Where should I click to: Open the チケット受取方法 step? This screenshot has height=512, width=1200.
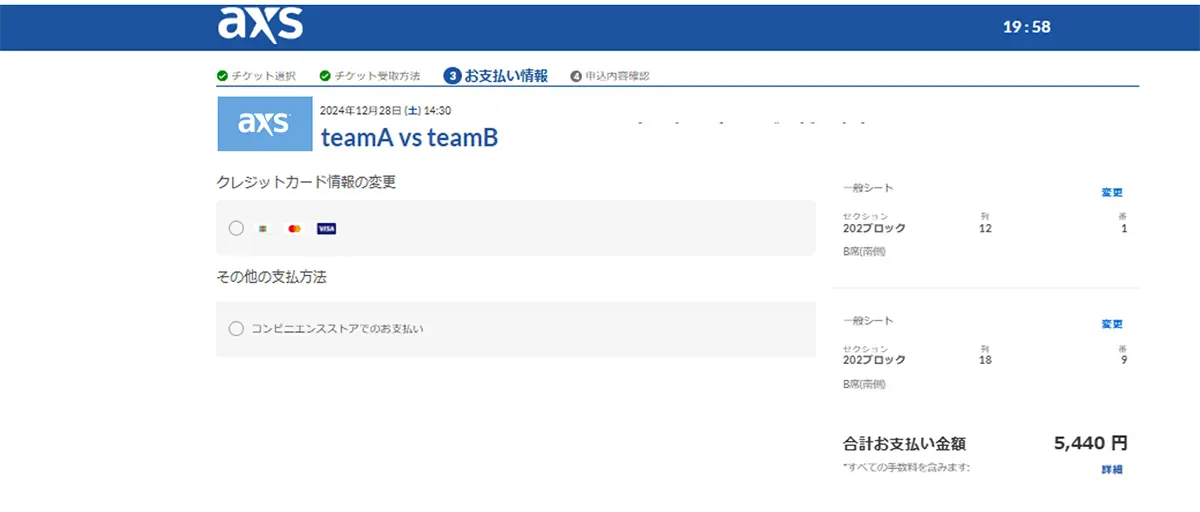coord(377,76)
